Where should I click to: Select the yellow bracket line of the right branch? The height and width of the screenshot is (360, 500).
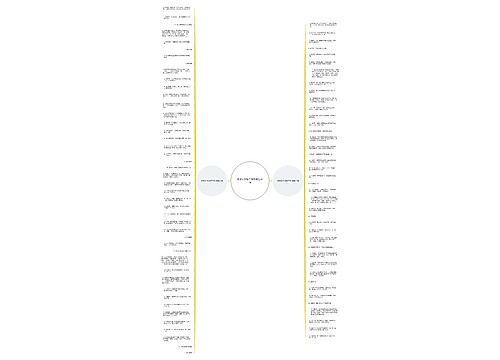point(305,180)
